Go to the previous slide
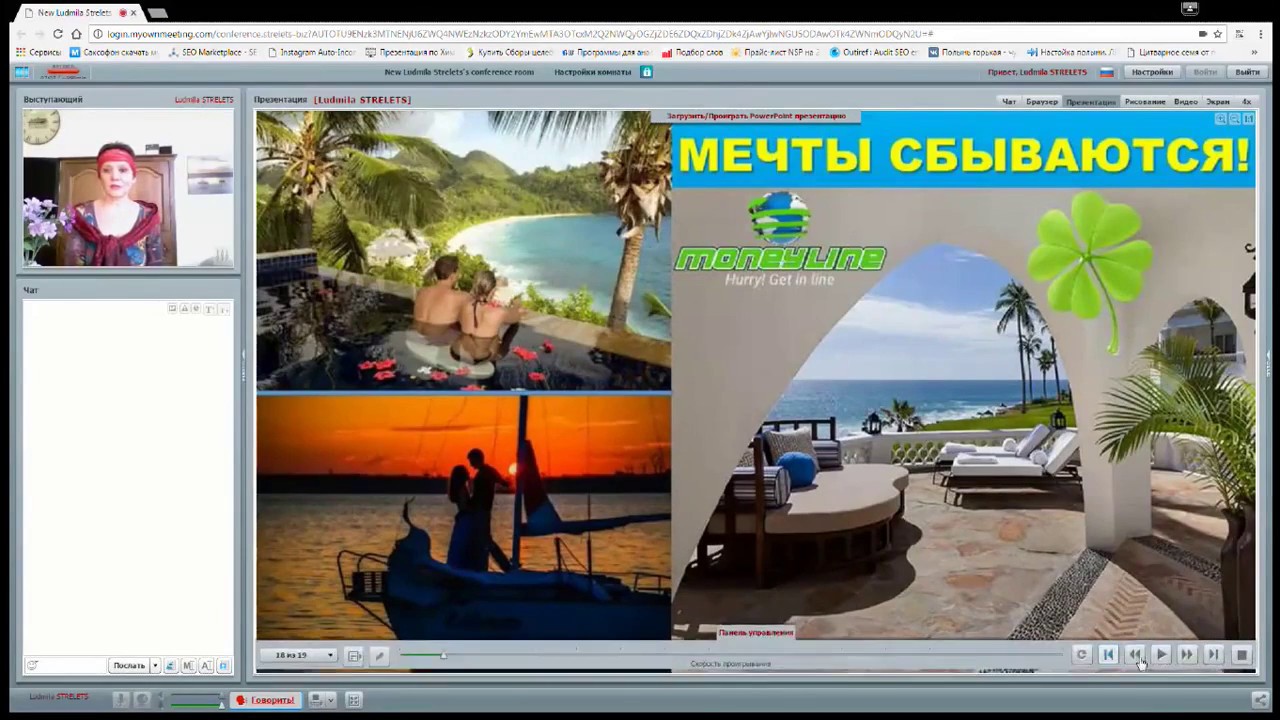The width and height of the screenshot is (1280, 720). (x=1134, y=655)
